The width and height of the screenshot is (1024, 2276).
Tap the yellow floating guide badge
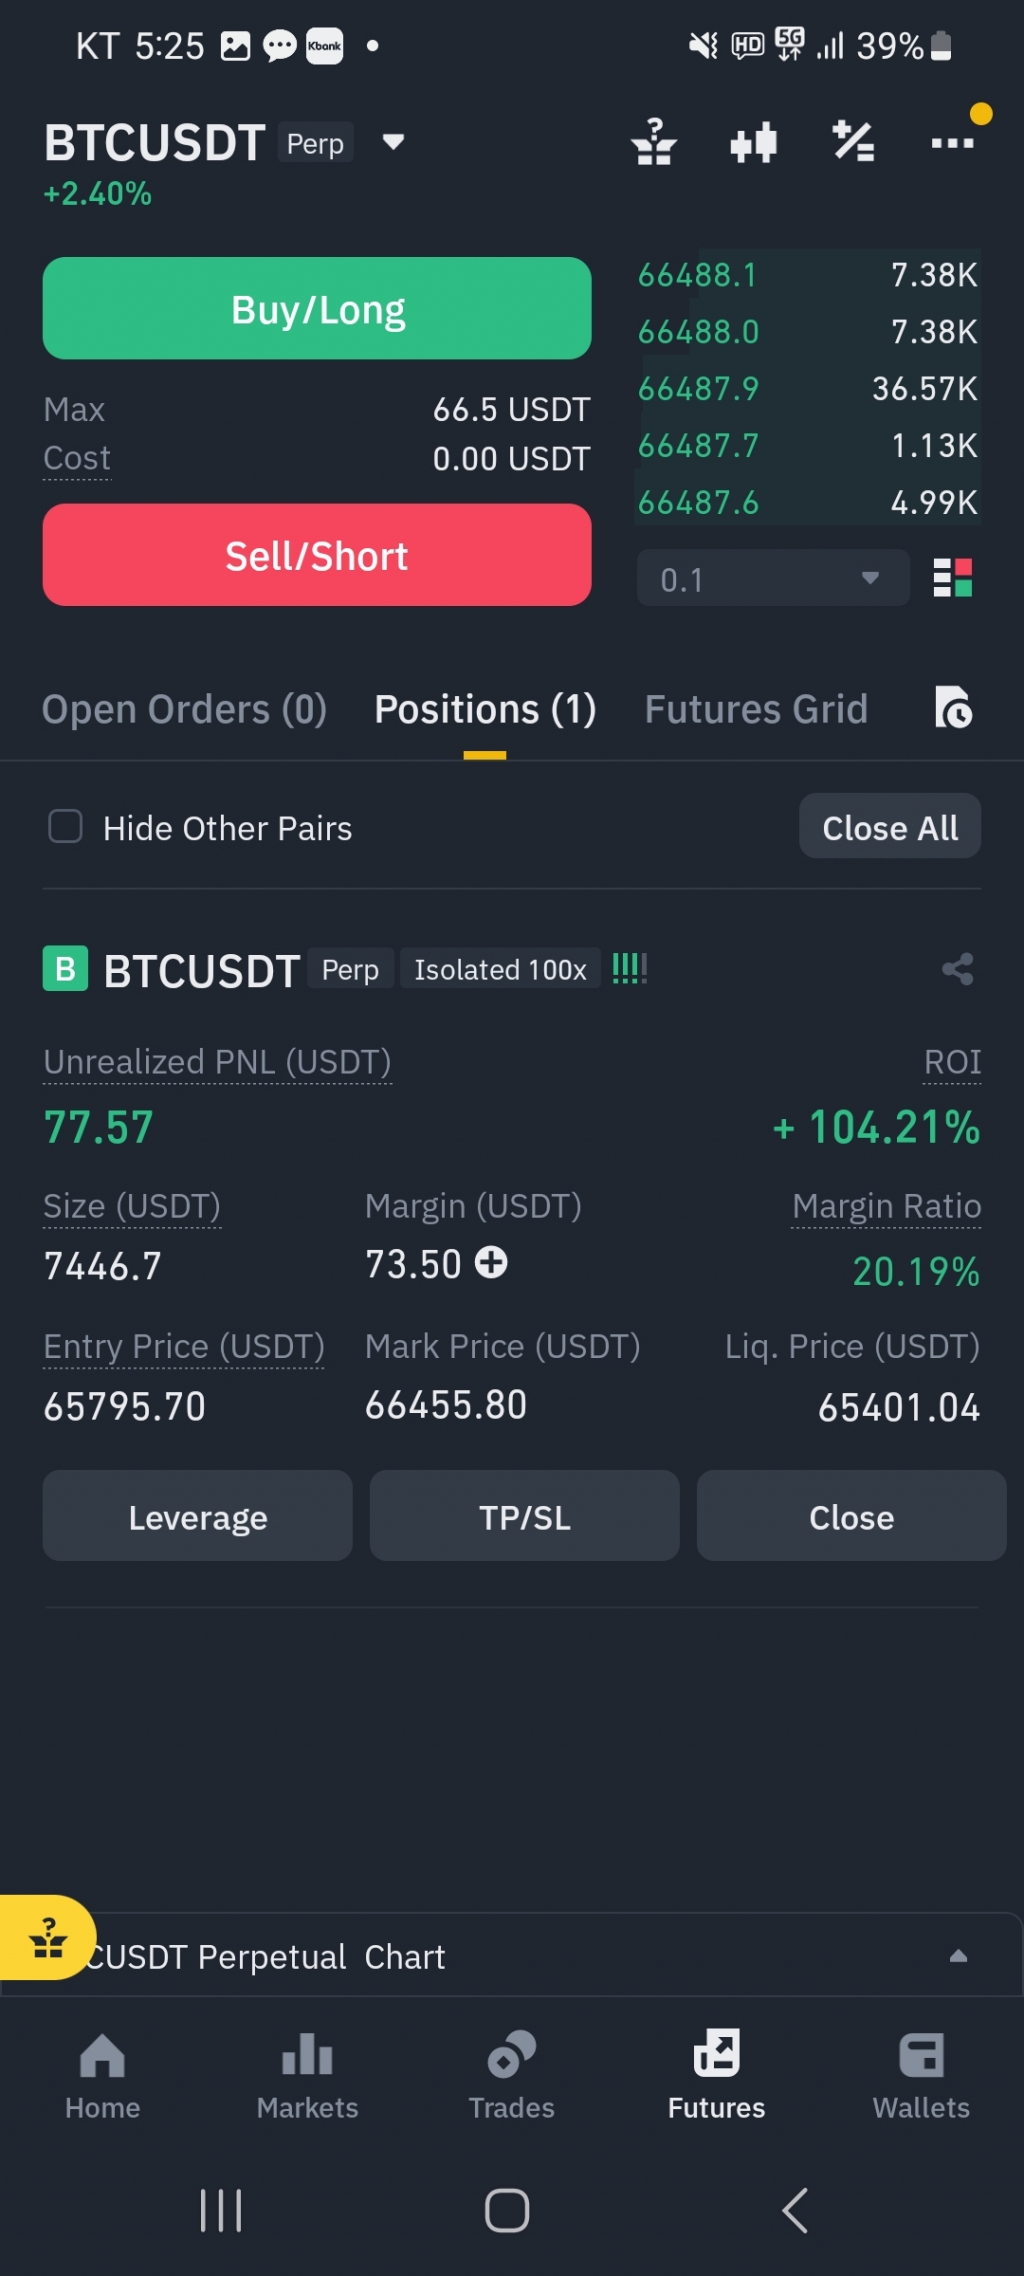tap(47, 1938)
